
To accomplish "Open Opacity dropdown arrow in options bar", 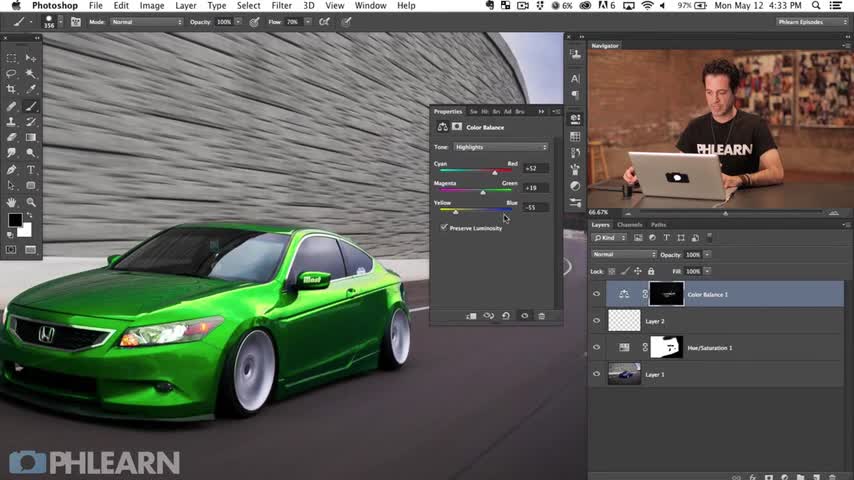I will (238, 22).
